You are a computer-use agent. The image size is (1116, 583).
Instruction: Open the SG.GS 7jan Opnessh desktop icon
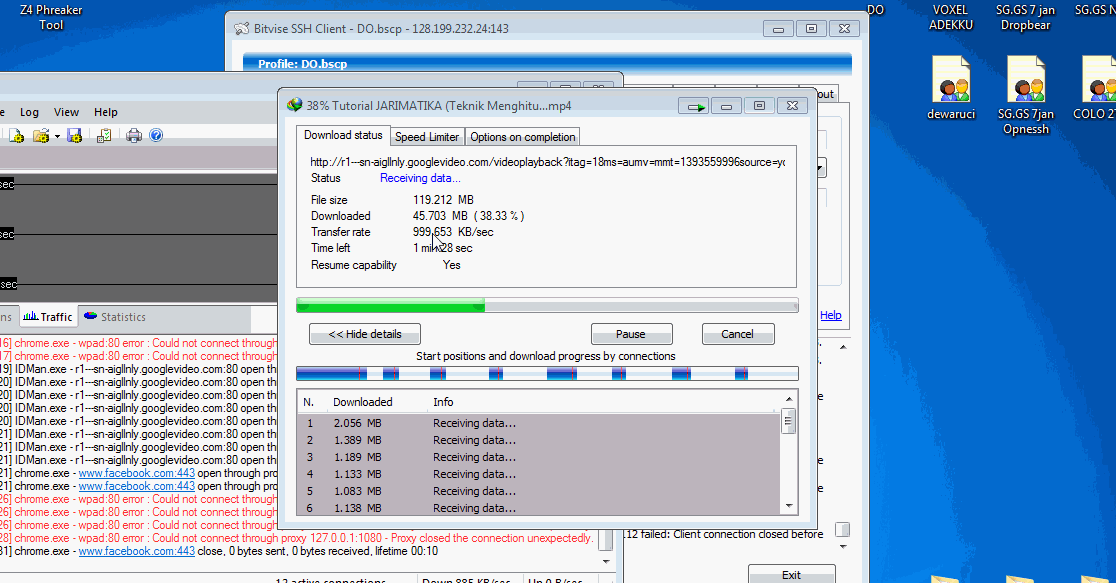pos(1026,95)
